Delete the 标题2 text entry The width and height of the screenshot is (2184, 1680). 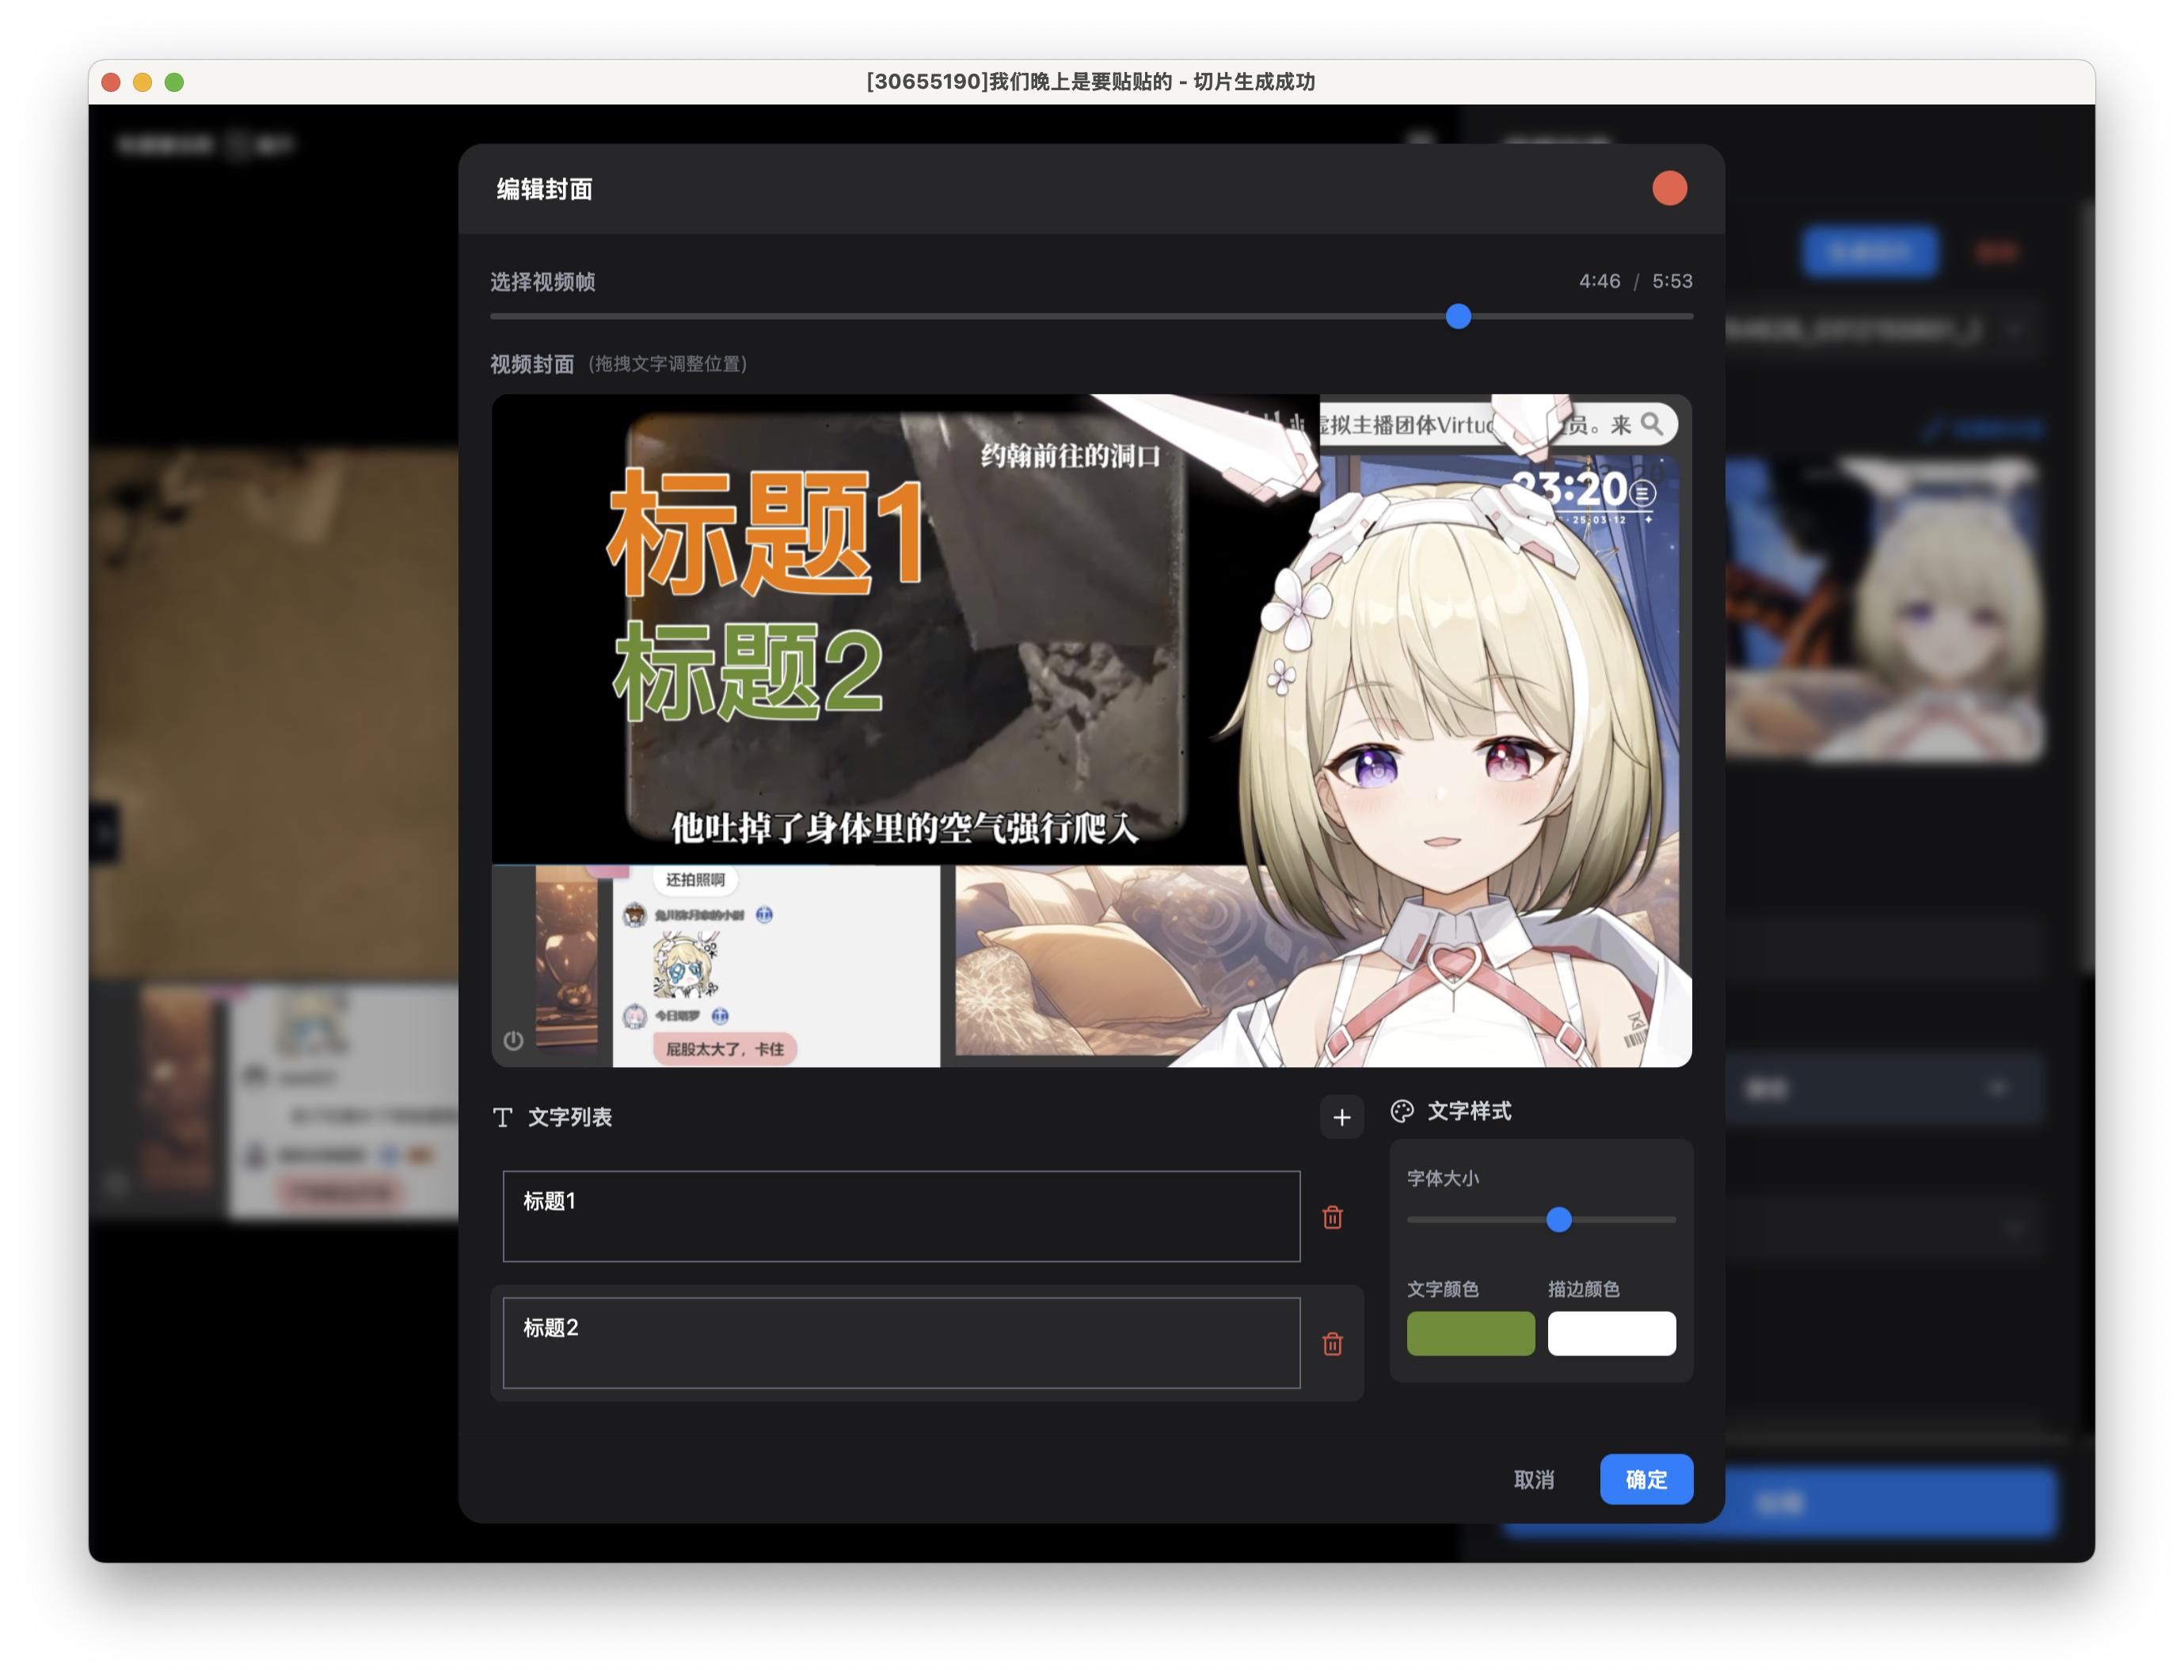[x=1332, y=1344]
